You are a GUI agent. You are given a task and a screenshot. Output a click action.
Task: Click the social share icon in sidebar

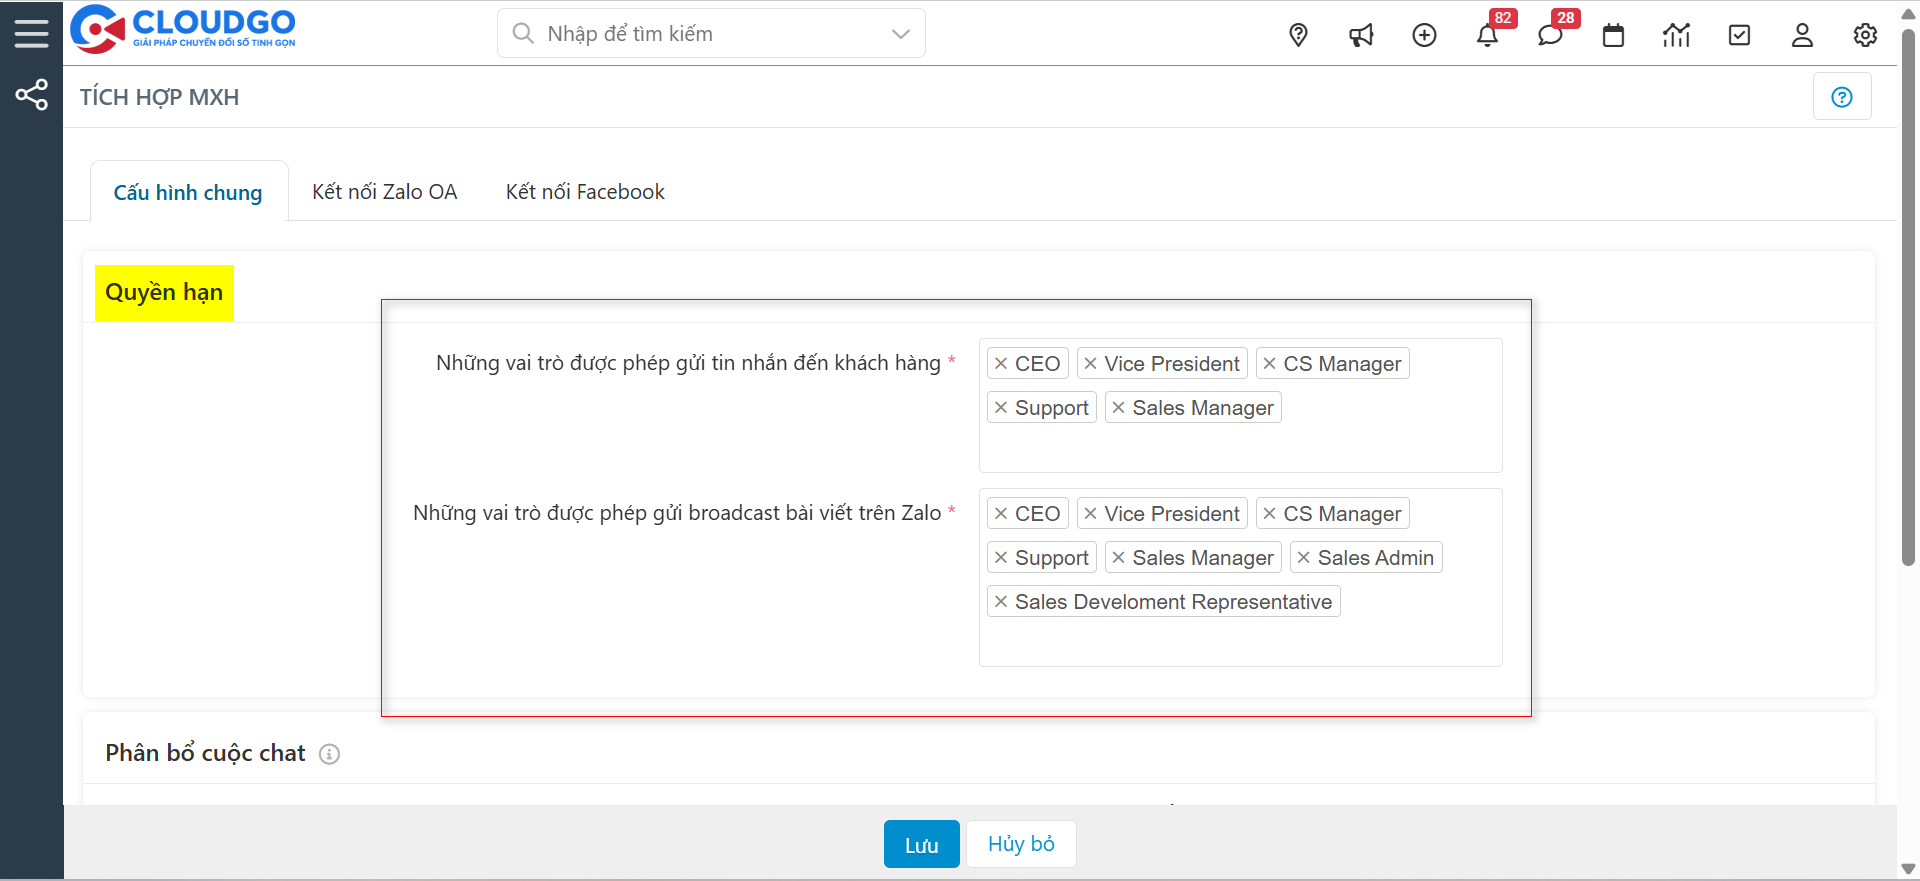point(31,95)
